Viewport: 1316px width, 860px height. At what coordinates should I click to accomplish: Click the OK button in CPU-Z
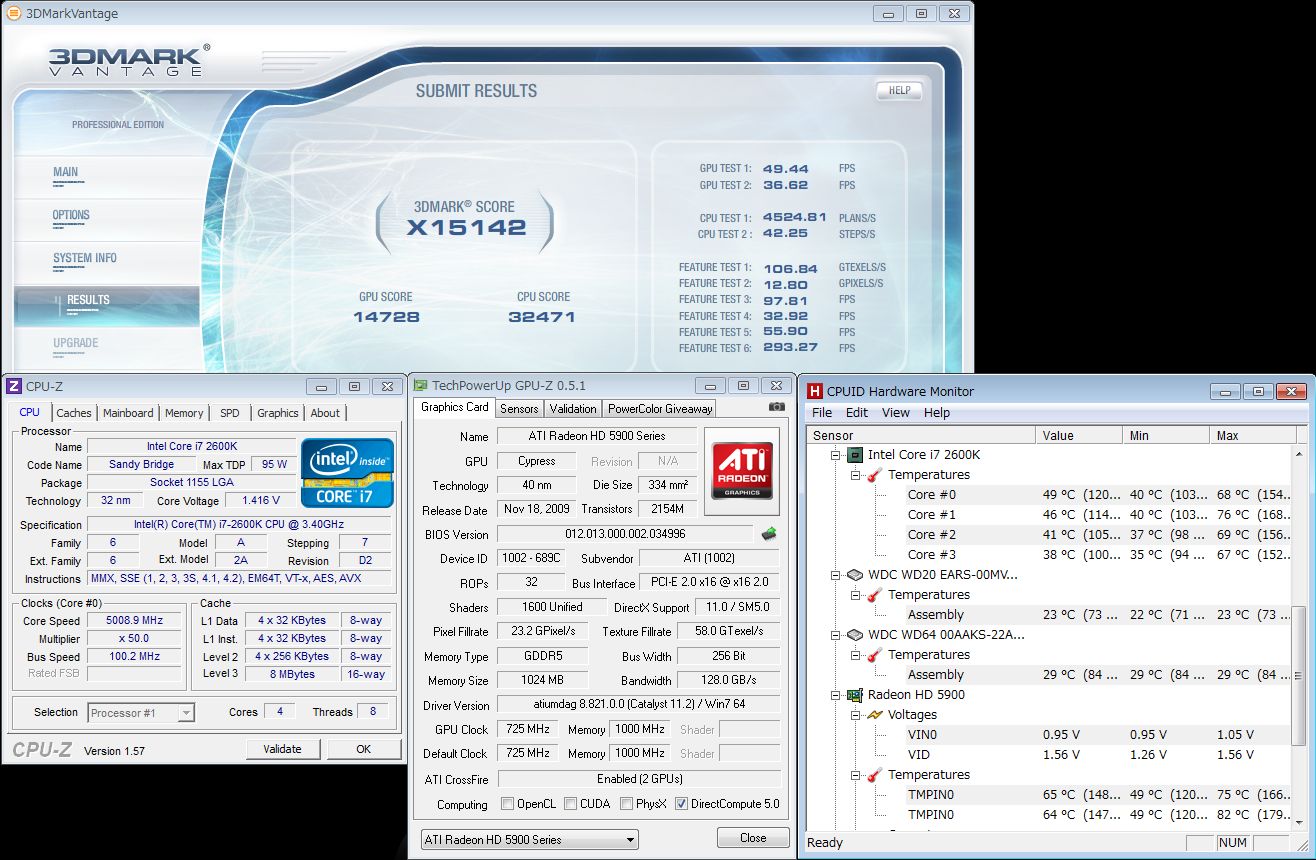pos(364,748)
